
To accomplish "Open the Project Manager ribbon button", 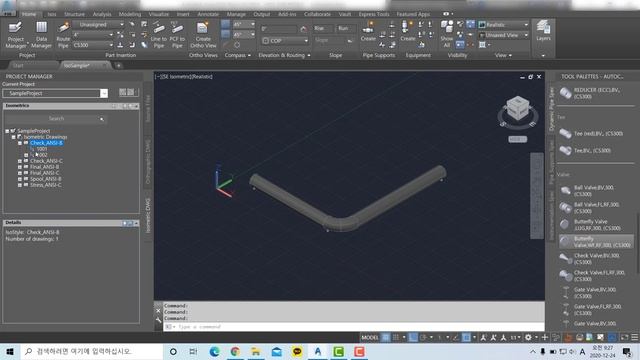I will [x=16, y=35].
